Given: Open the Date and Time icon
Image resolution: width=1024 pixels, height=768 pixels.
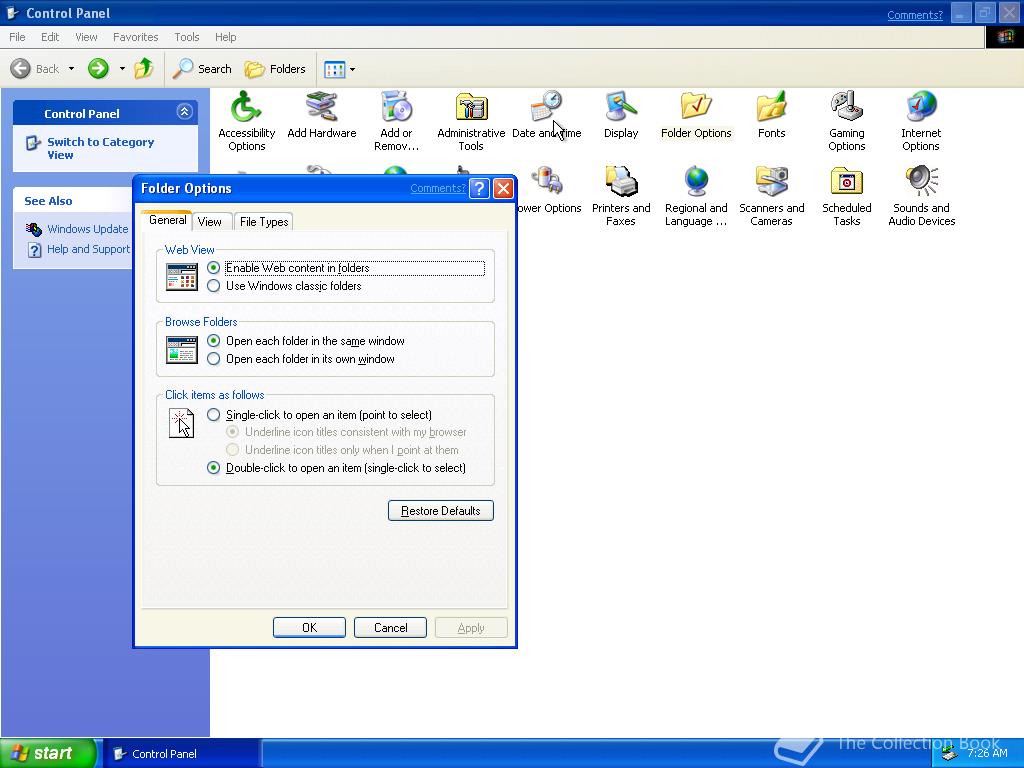Looking at the screenshot, I should 546,116.
